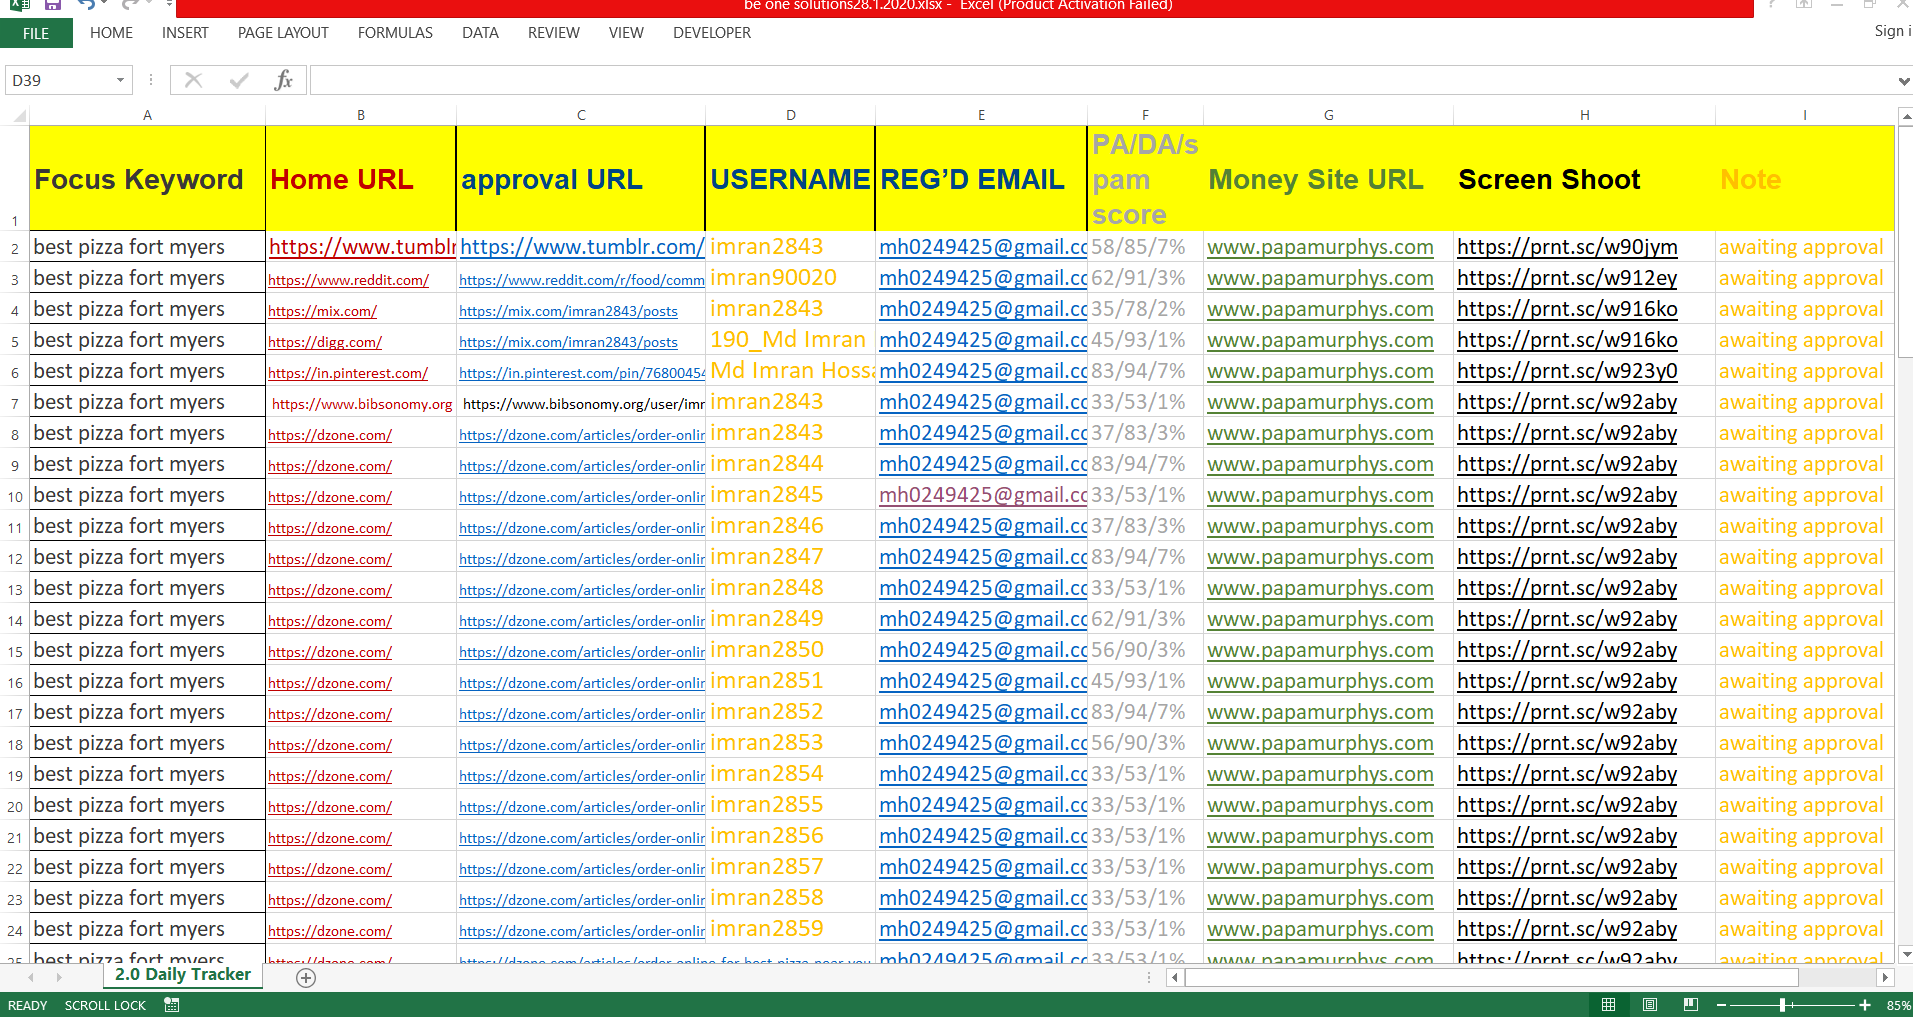
Task: Click the Redo icon
Action: [126, 6]
